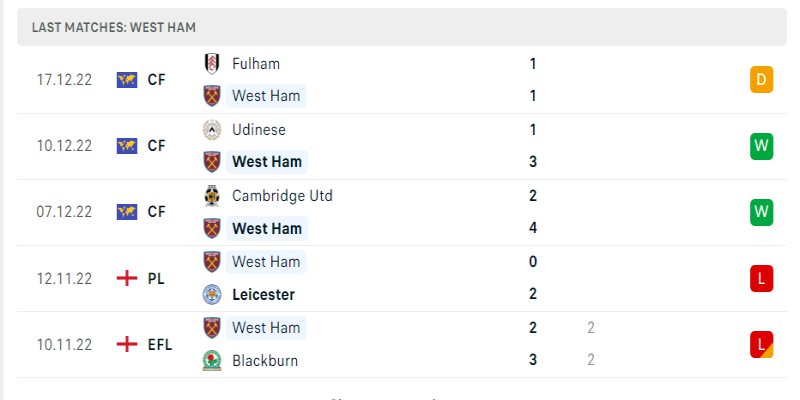The width and height of the screenshot is (800, 400).
Task: Open the Blackburn team link
Action: tap(264, 360)
